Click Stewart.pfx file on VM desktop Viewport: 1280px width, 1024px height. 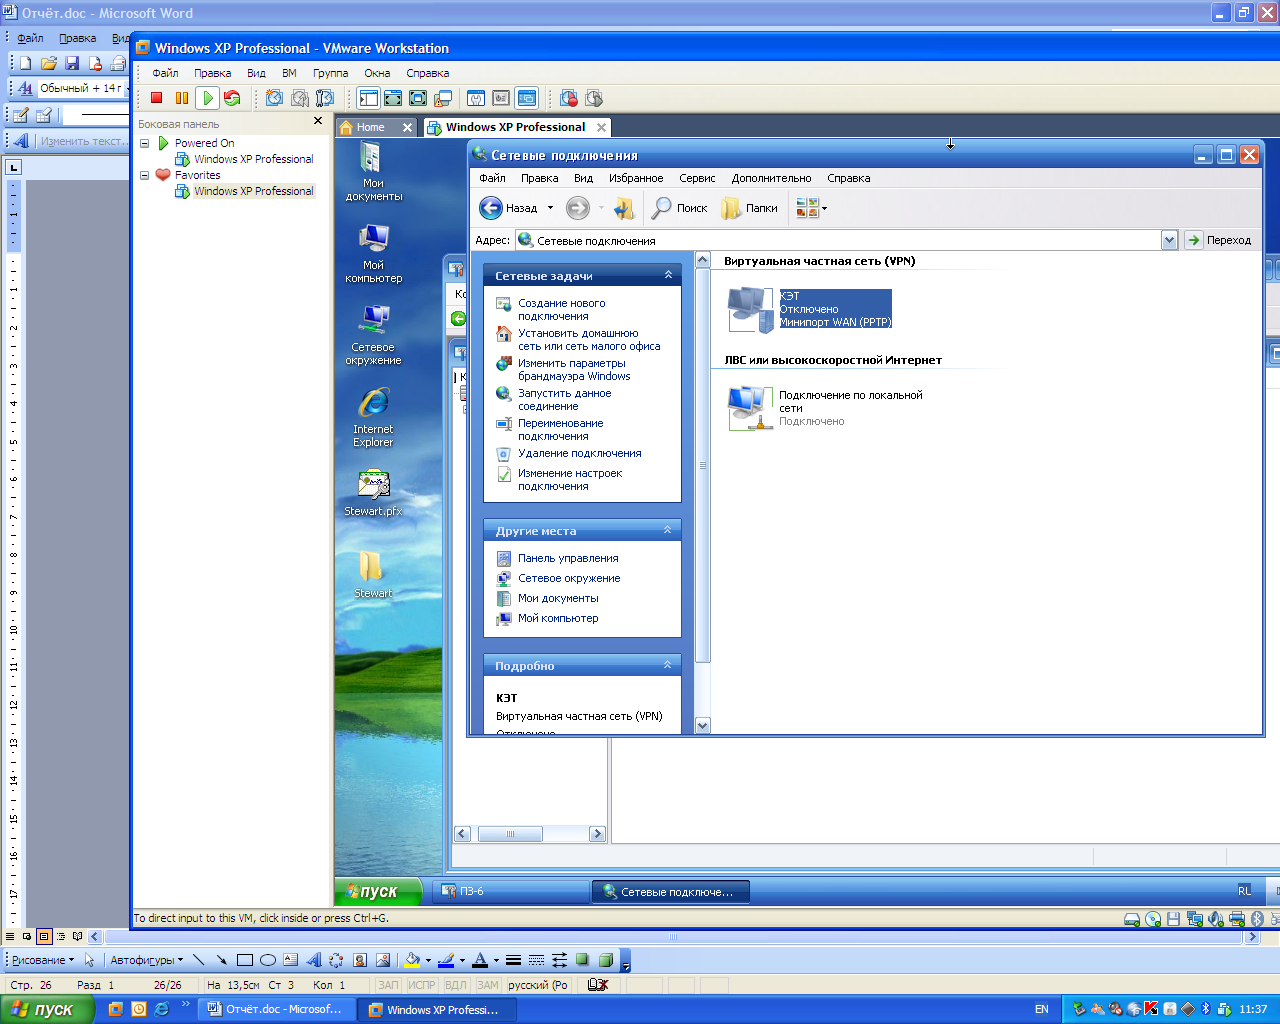pyautogui.click(x=373, y=493)
